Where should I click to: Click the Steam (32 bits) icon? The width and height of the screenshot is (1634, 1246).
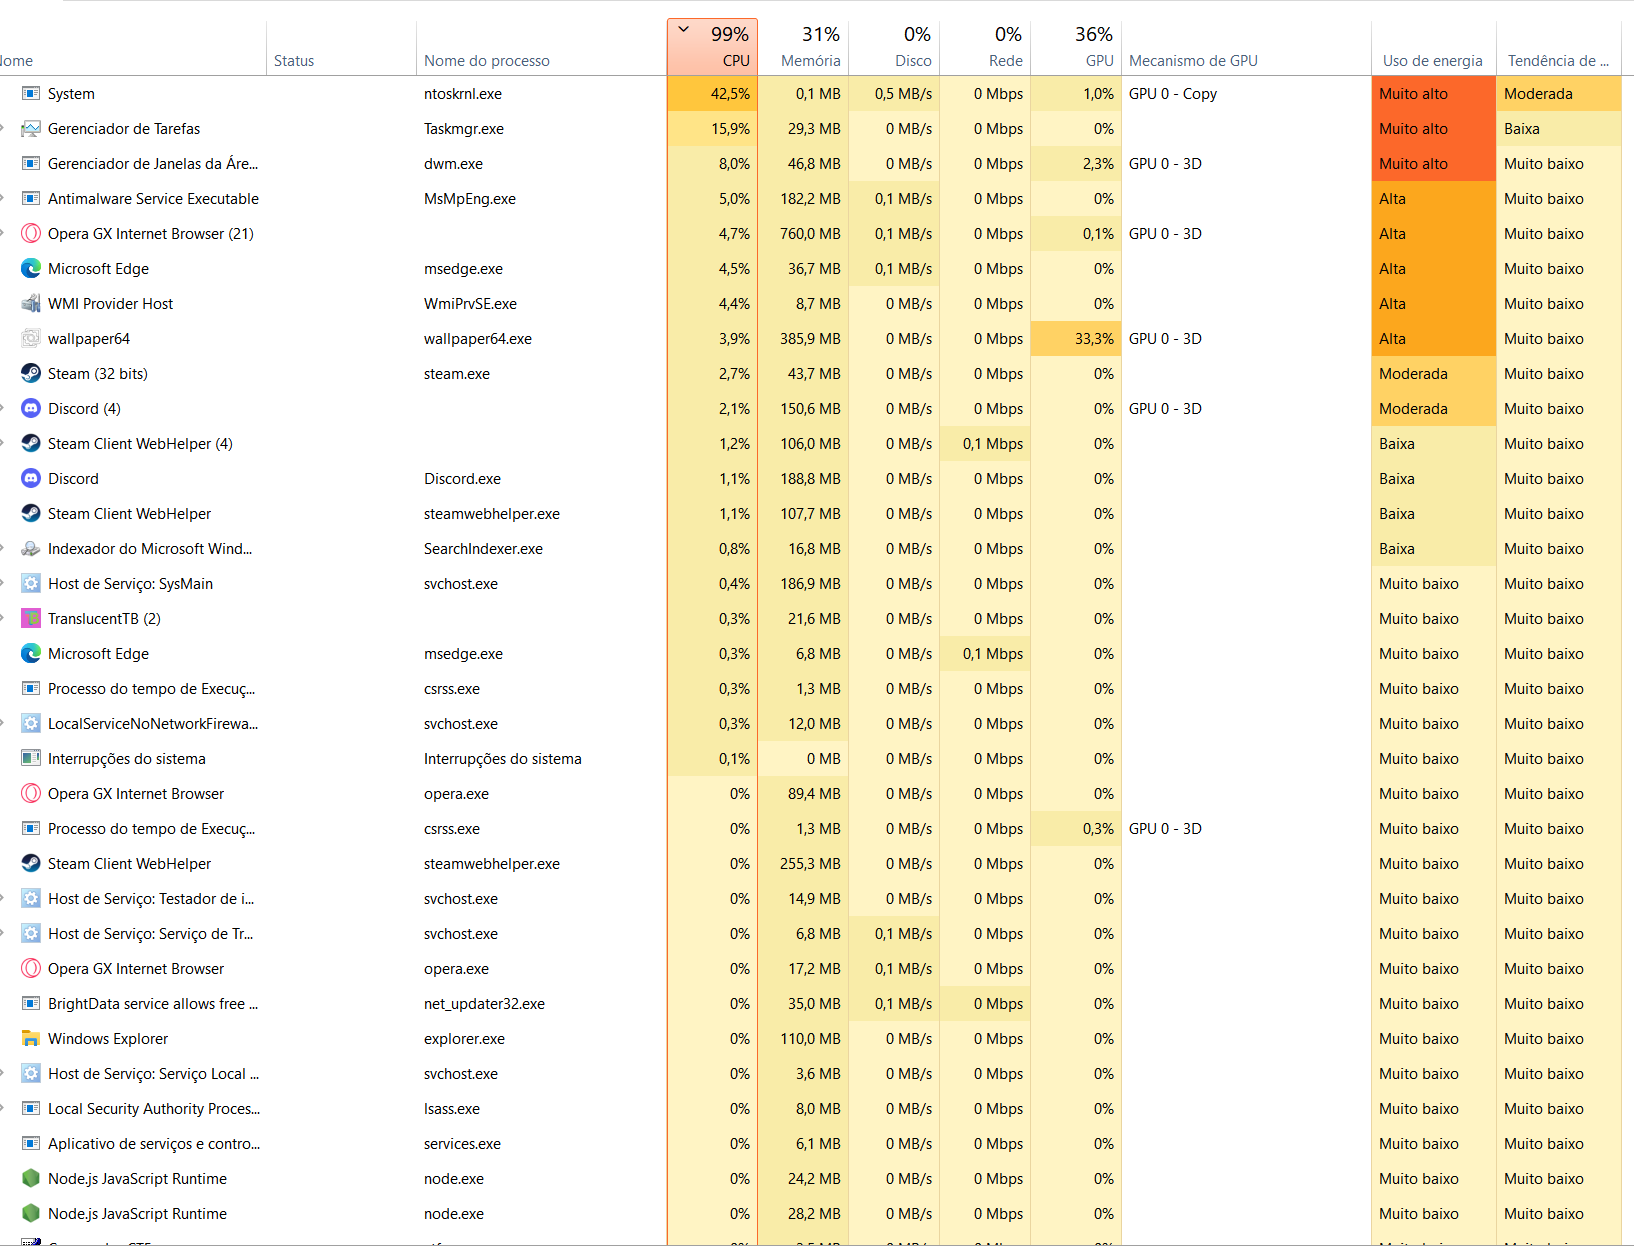pyautogui.click(x=31, y=374)
